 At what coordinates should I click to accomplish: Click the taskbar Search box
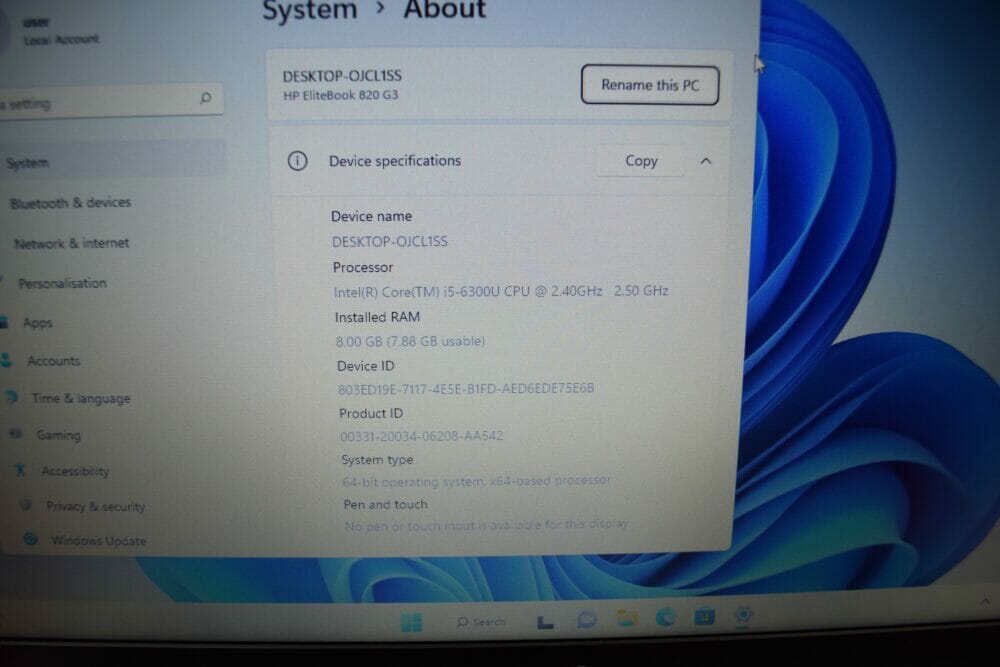pos(481,622)
